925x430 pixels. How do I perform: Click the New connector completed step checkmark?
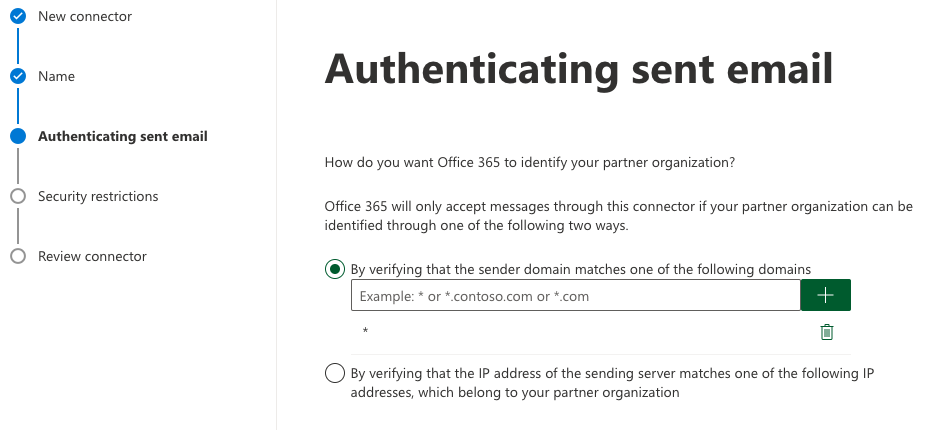[x=18, y=17]
